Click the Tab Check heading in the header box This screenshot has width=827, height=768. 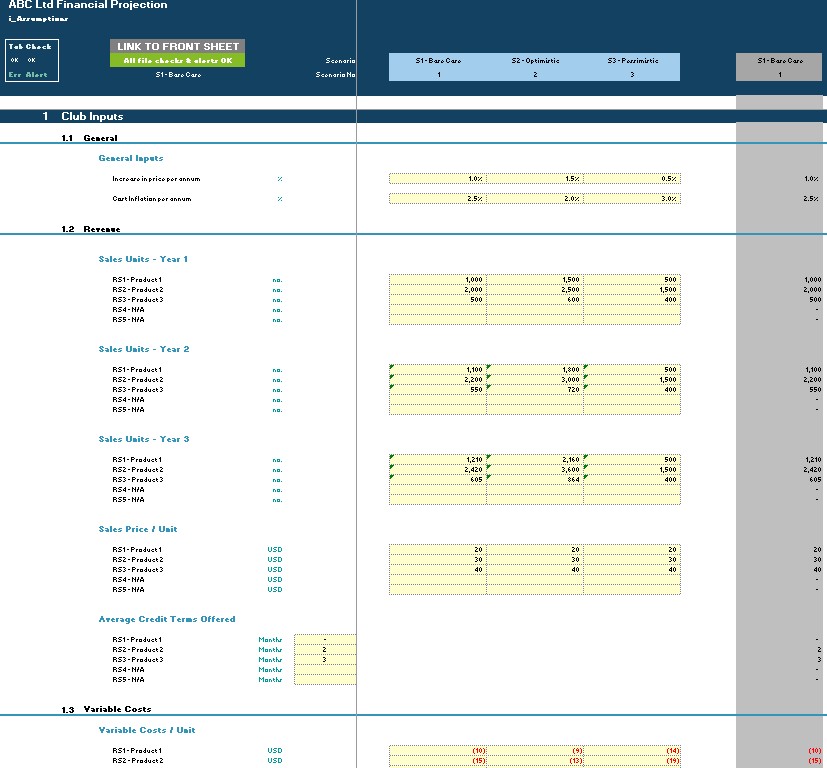(x=30, y=46)
